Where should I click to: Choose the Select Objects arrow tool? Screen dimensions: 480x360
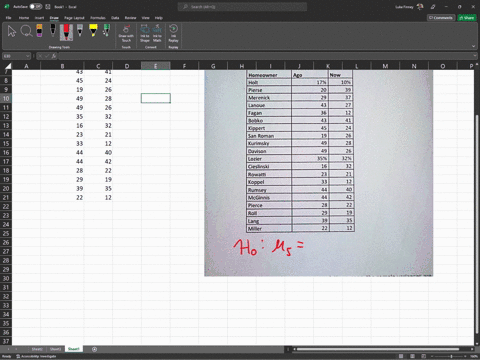(12, 31)
